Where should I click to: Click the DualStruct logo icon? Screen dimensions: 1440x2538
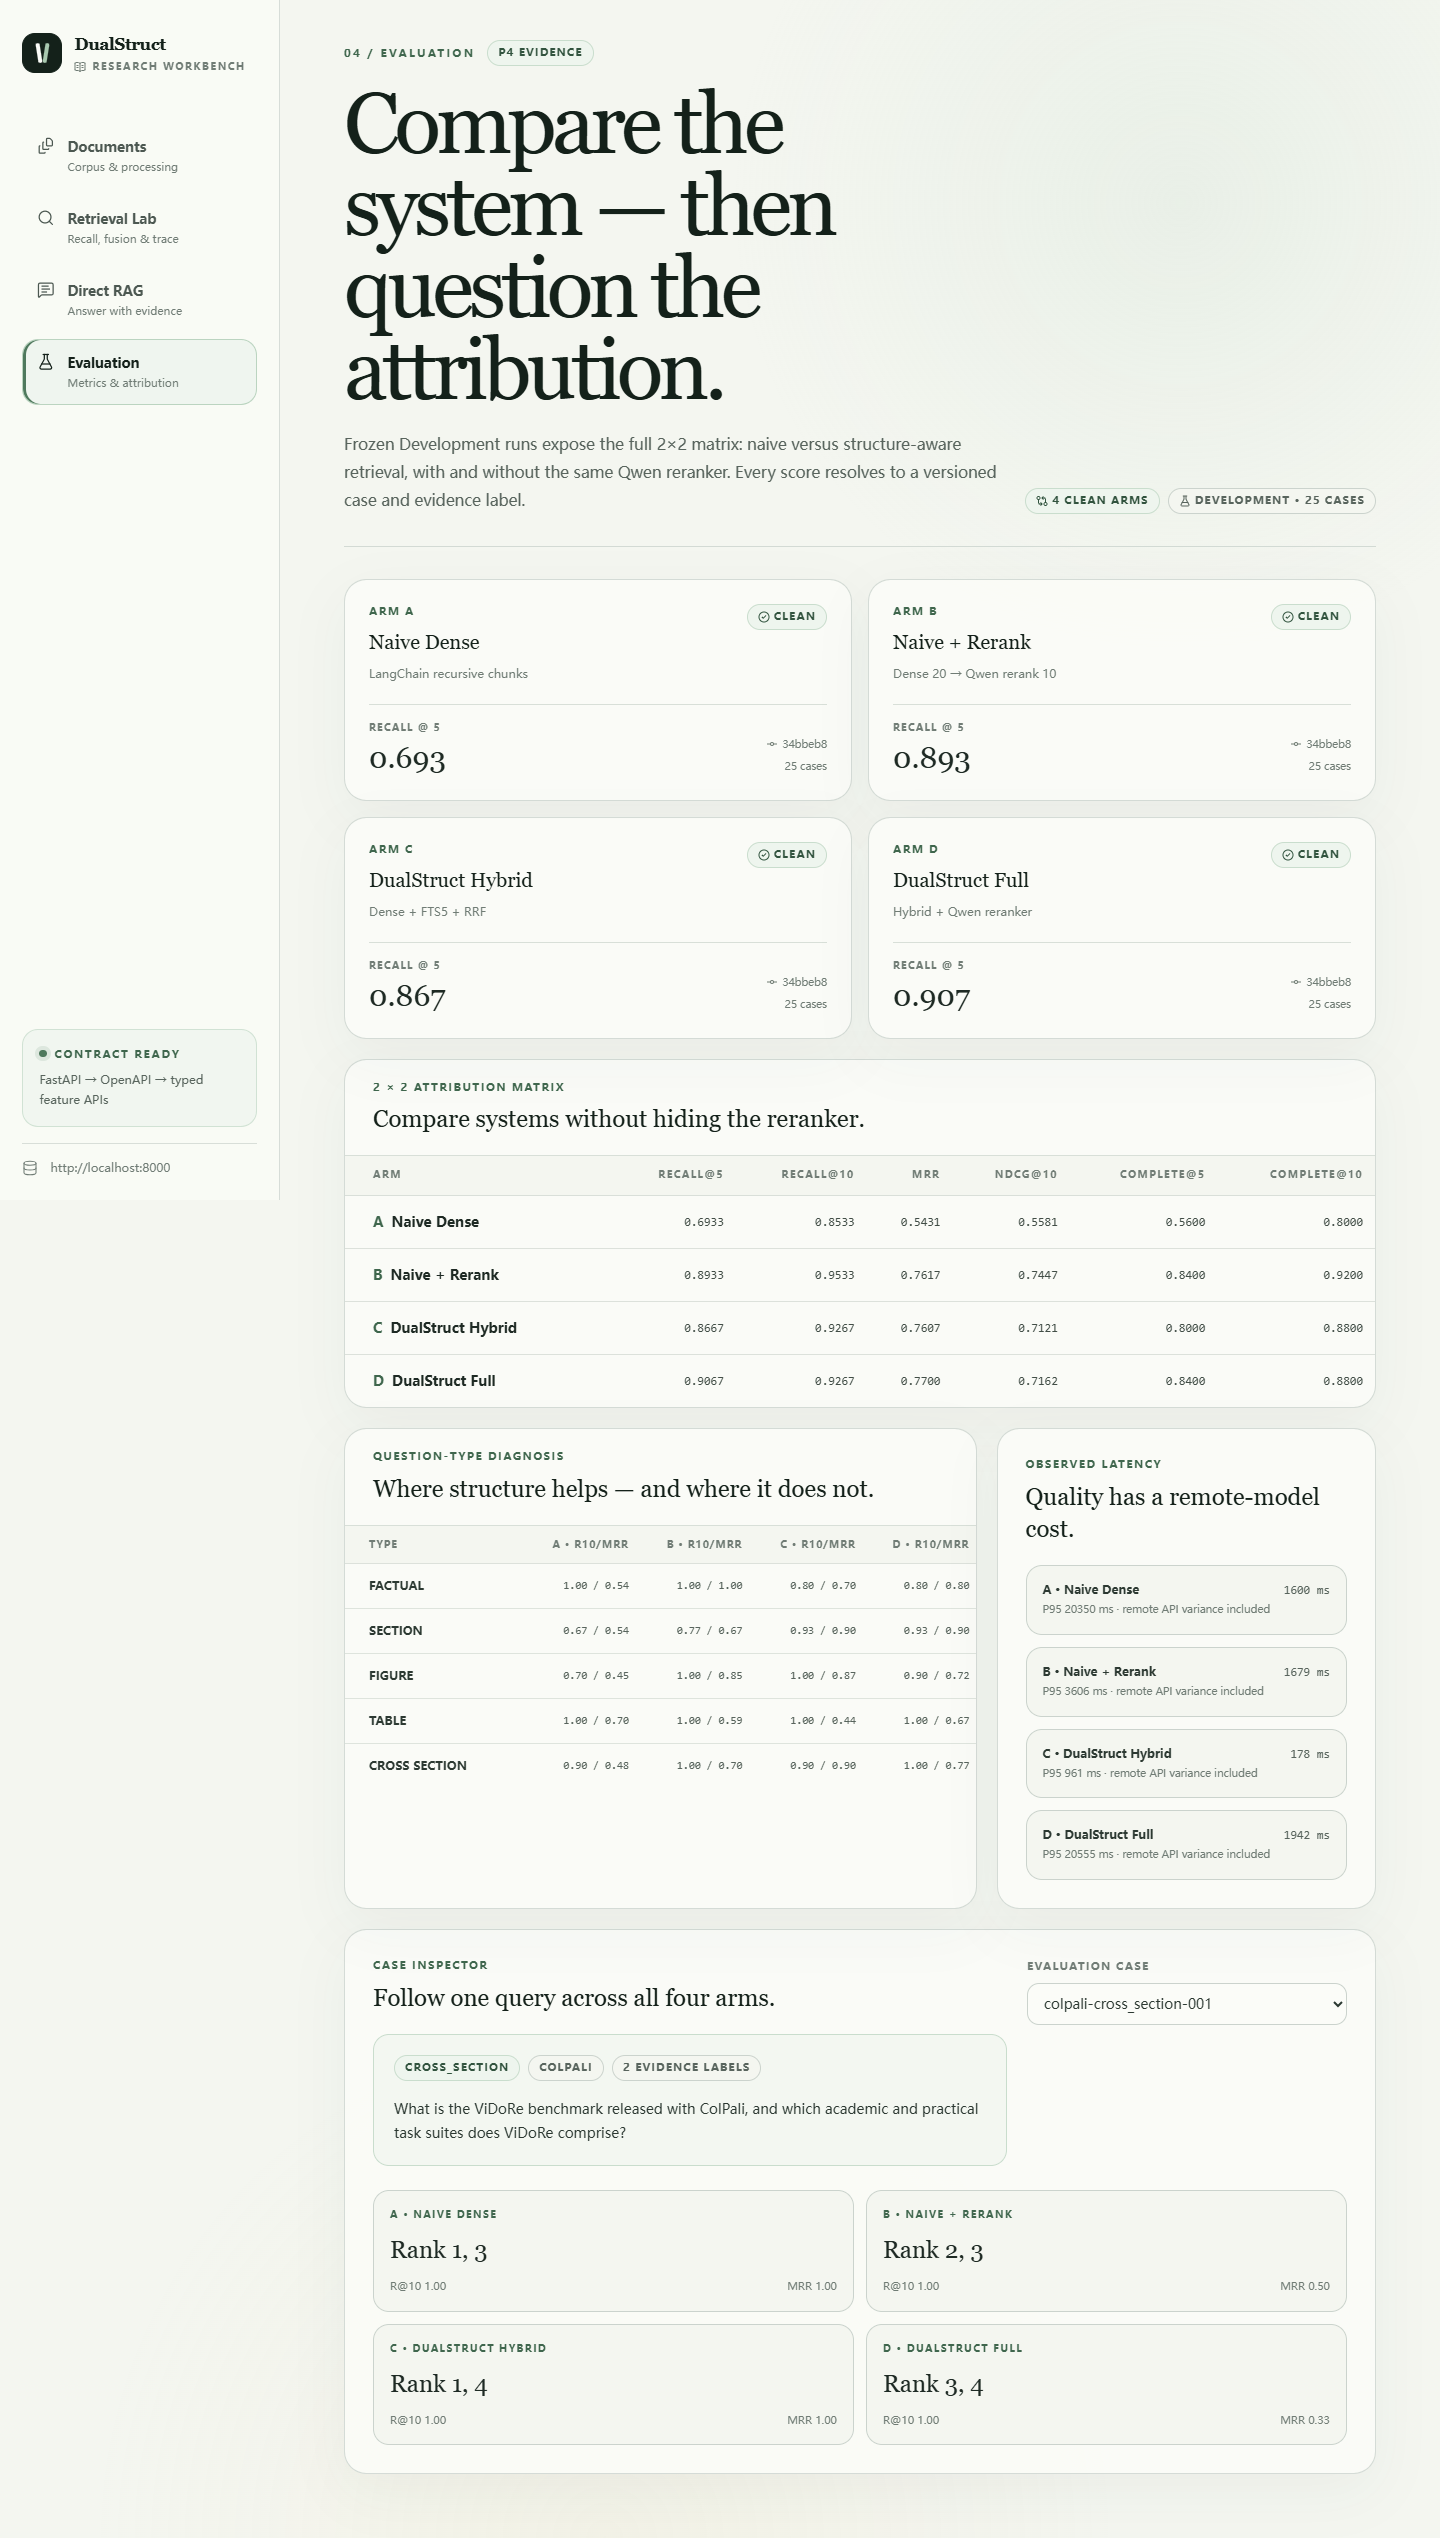click(x=42, y=53)
